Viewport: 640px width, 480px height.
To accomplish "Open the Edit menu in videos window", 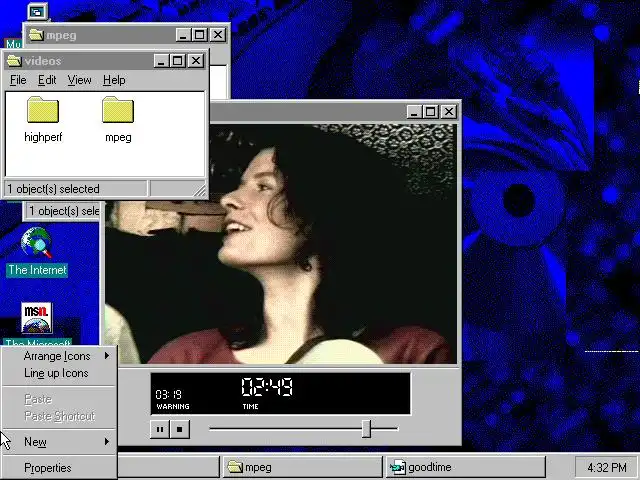I will click(47, 80).
